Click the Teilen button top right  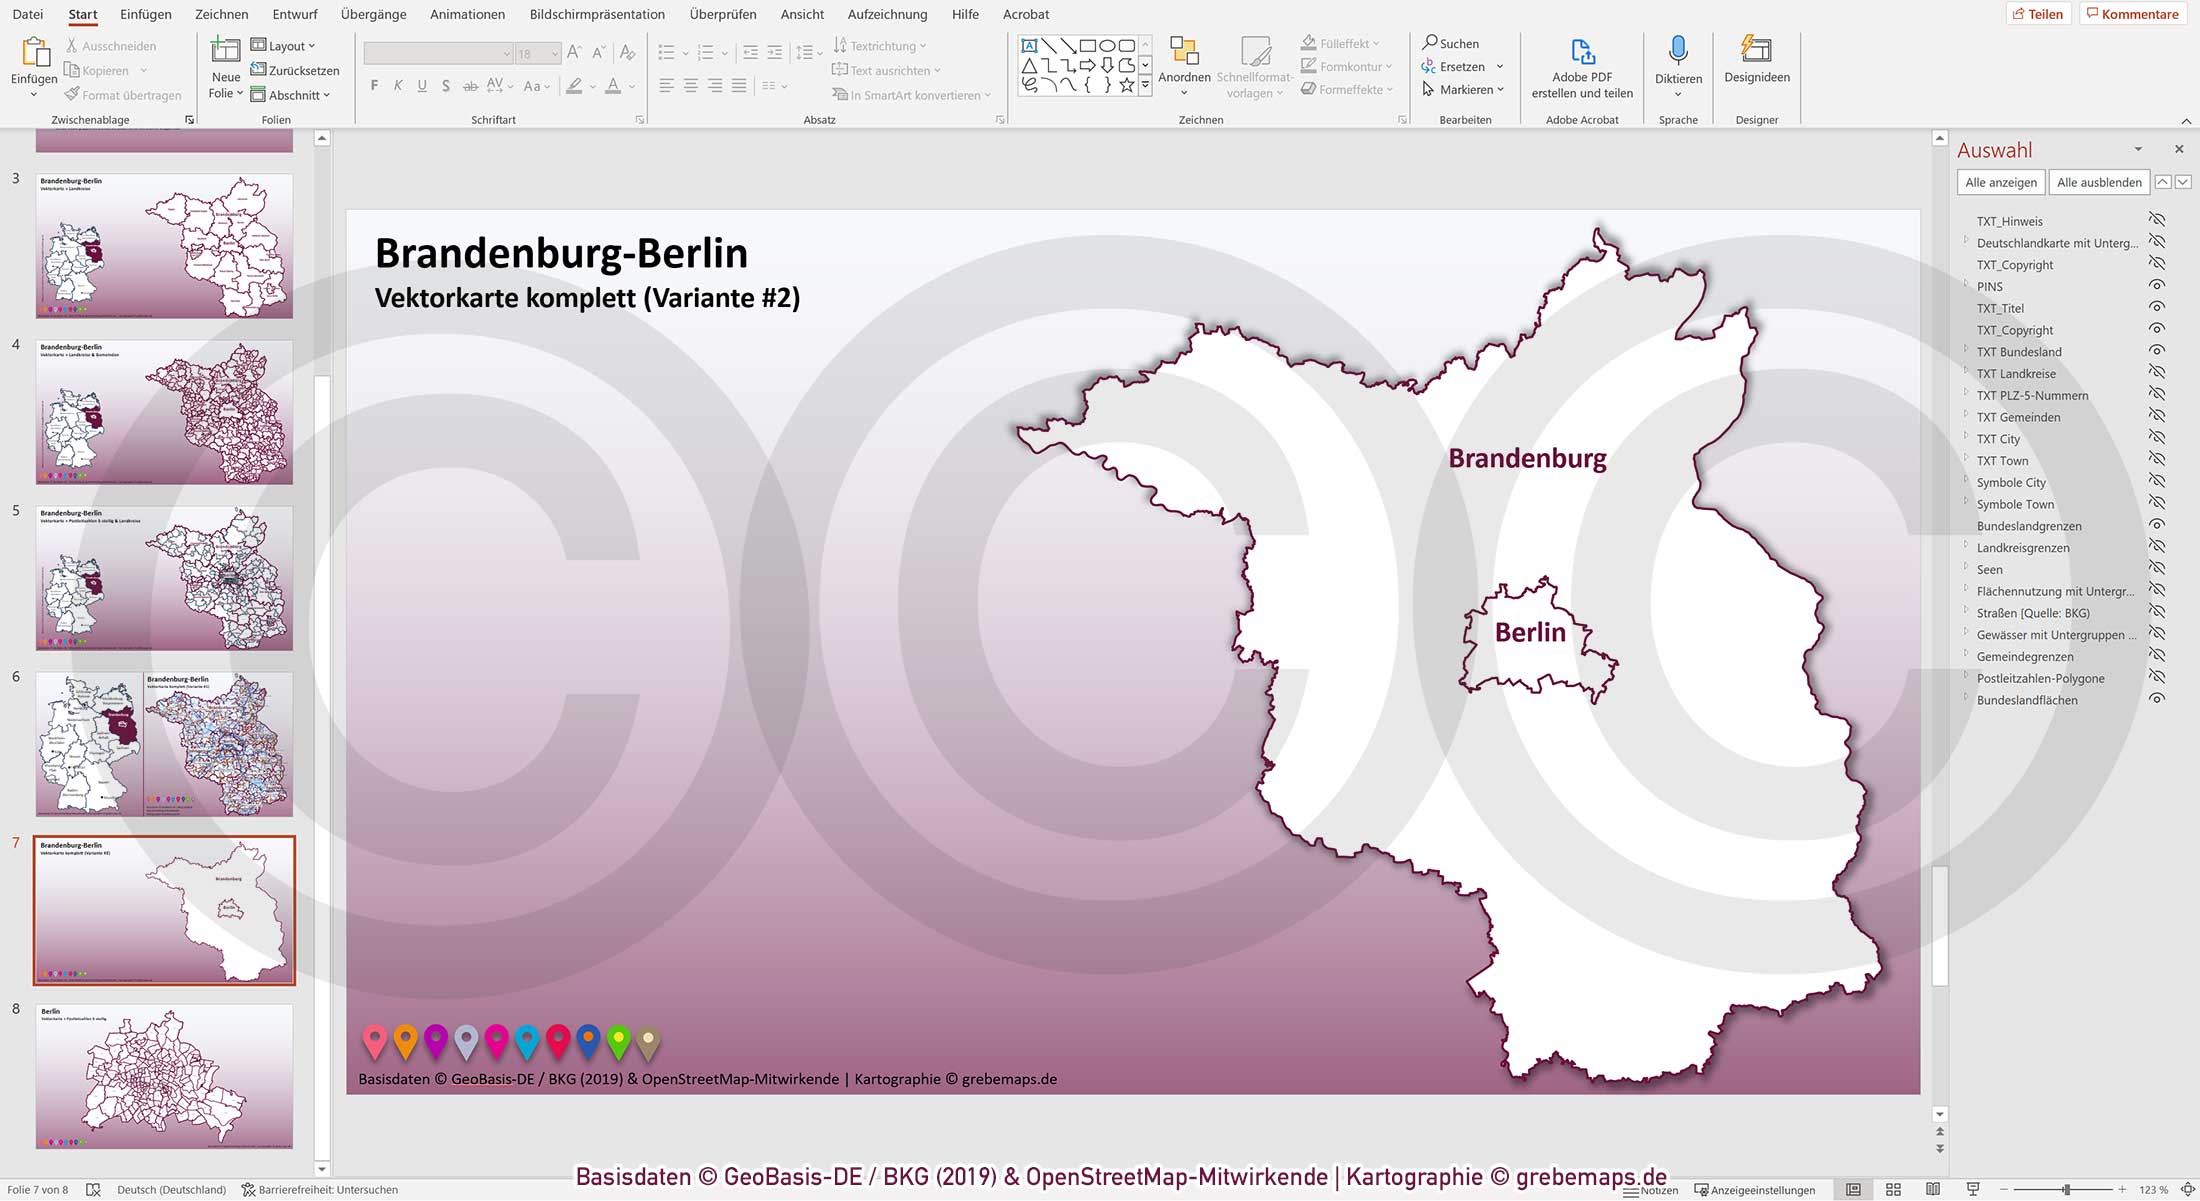(2040, 13)
